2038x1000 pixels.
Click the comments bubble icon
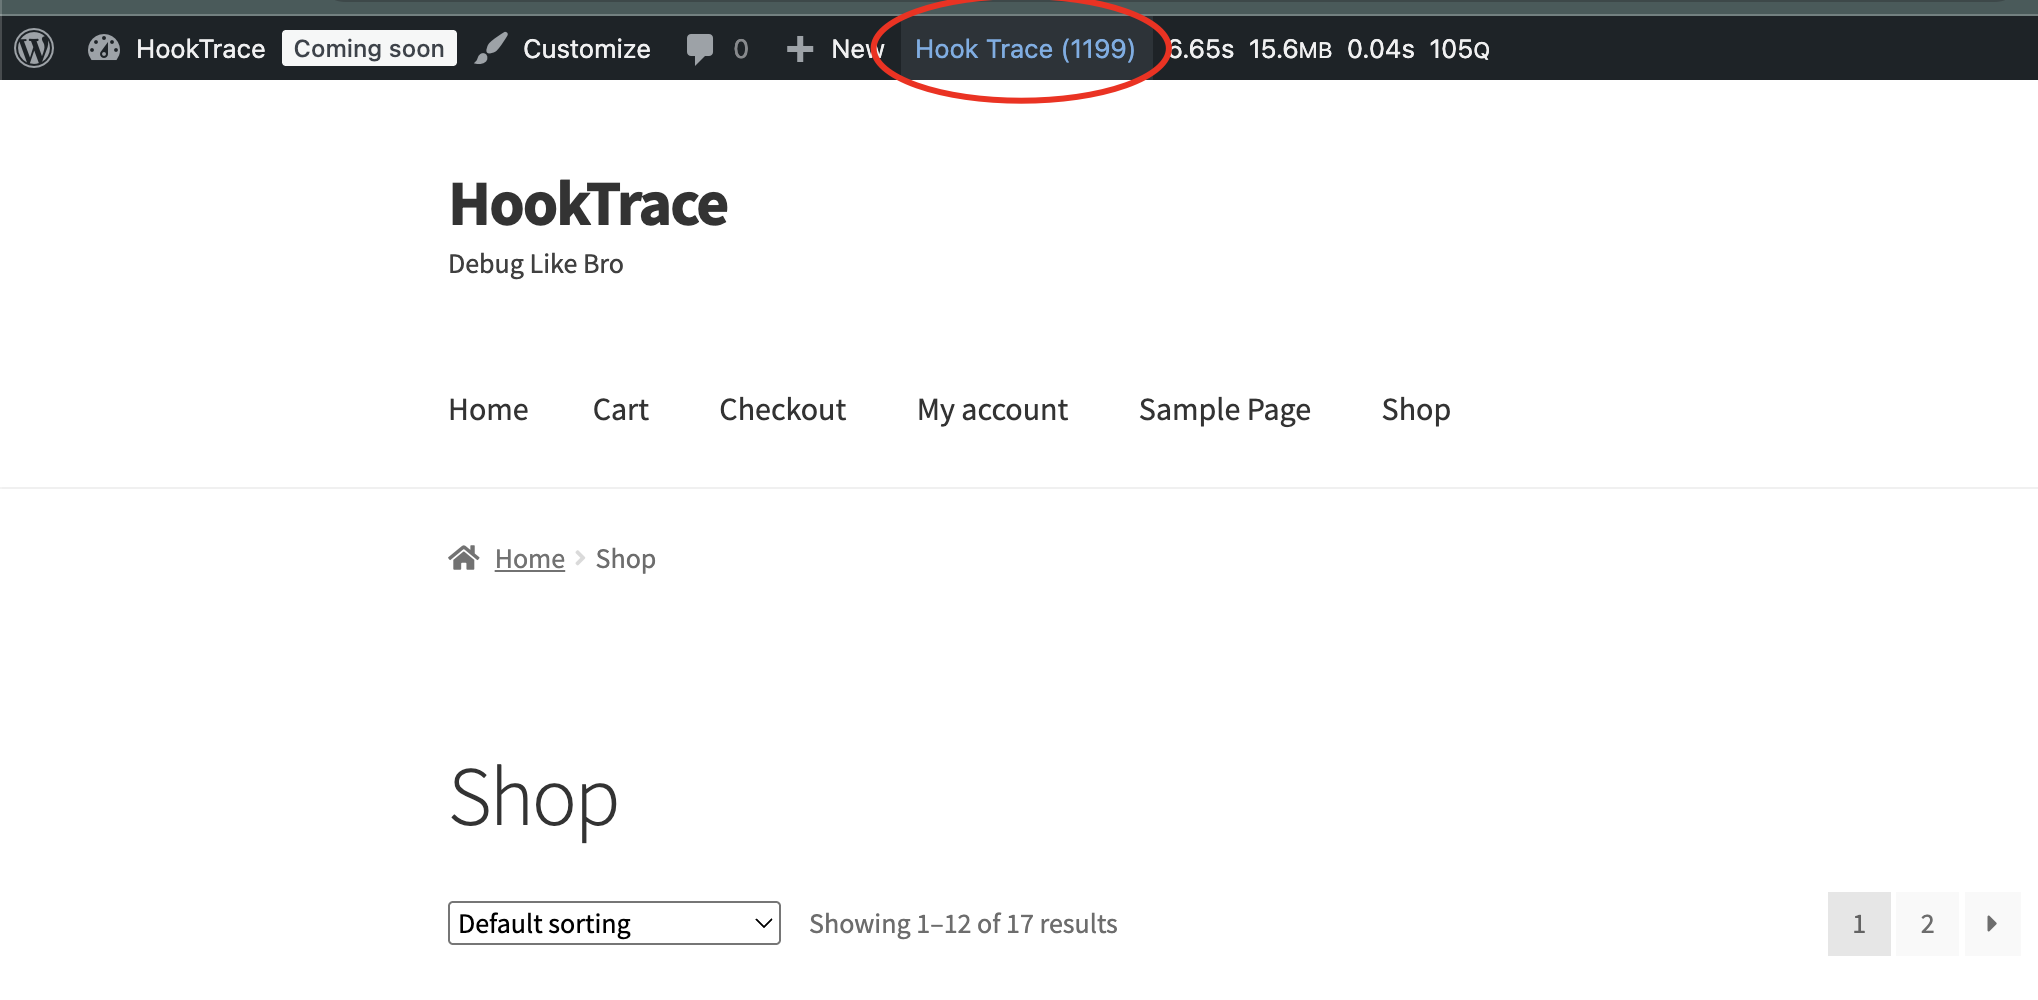click(x=701, y=48)
